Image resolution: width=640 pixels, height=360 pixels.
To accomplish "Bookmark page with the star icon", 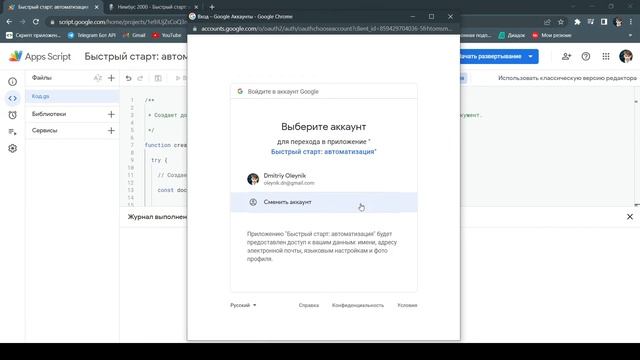I will point(561,22).
